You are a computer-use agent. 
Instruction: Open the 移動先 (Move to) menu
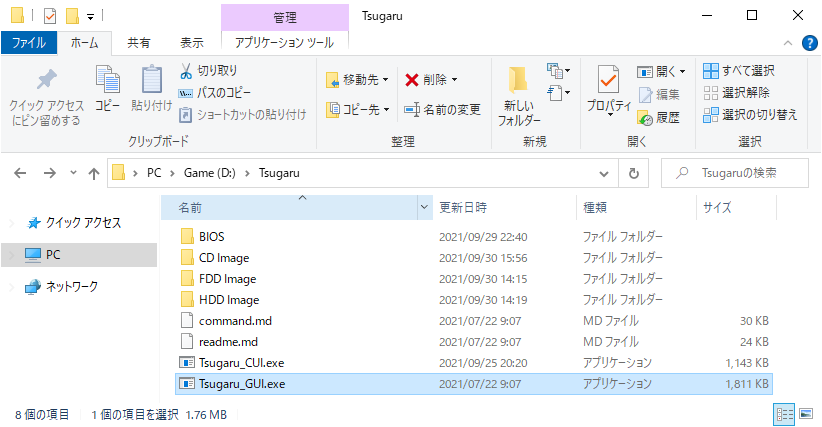tap(357, 80)
